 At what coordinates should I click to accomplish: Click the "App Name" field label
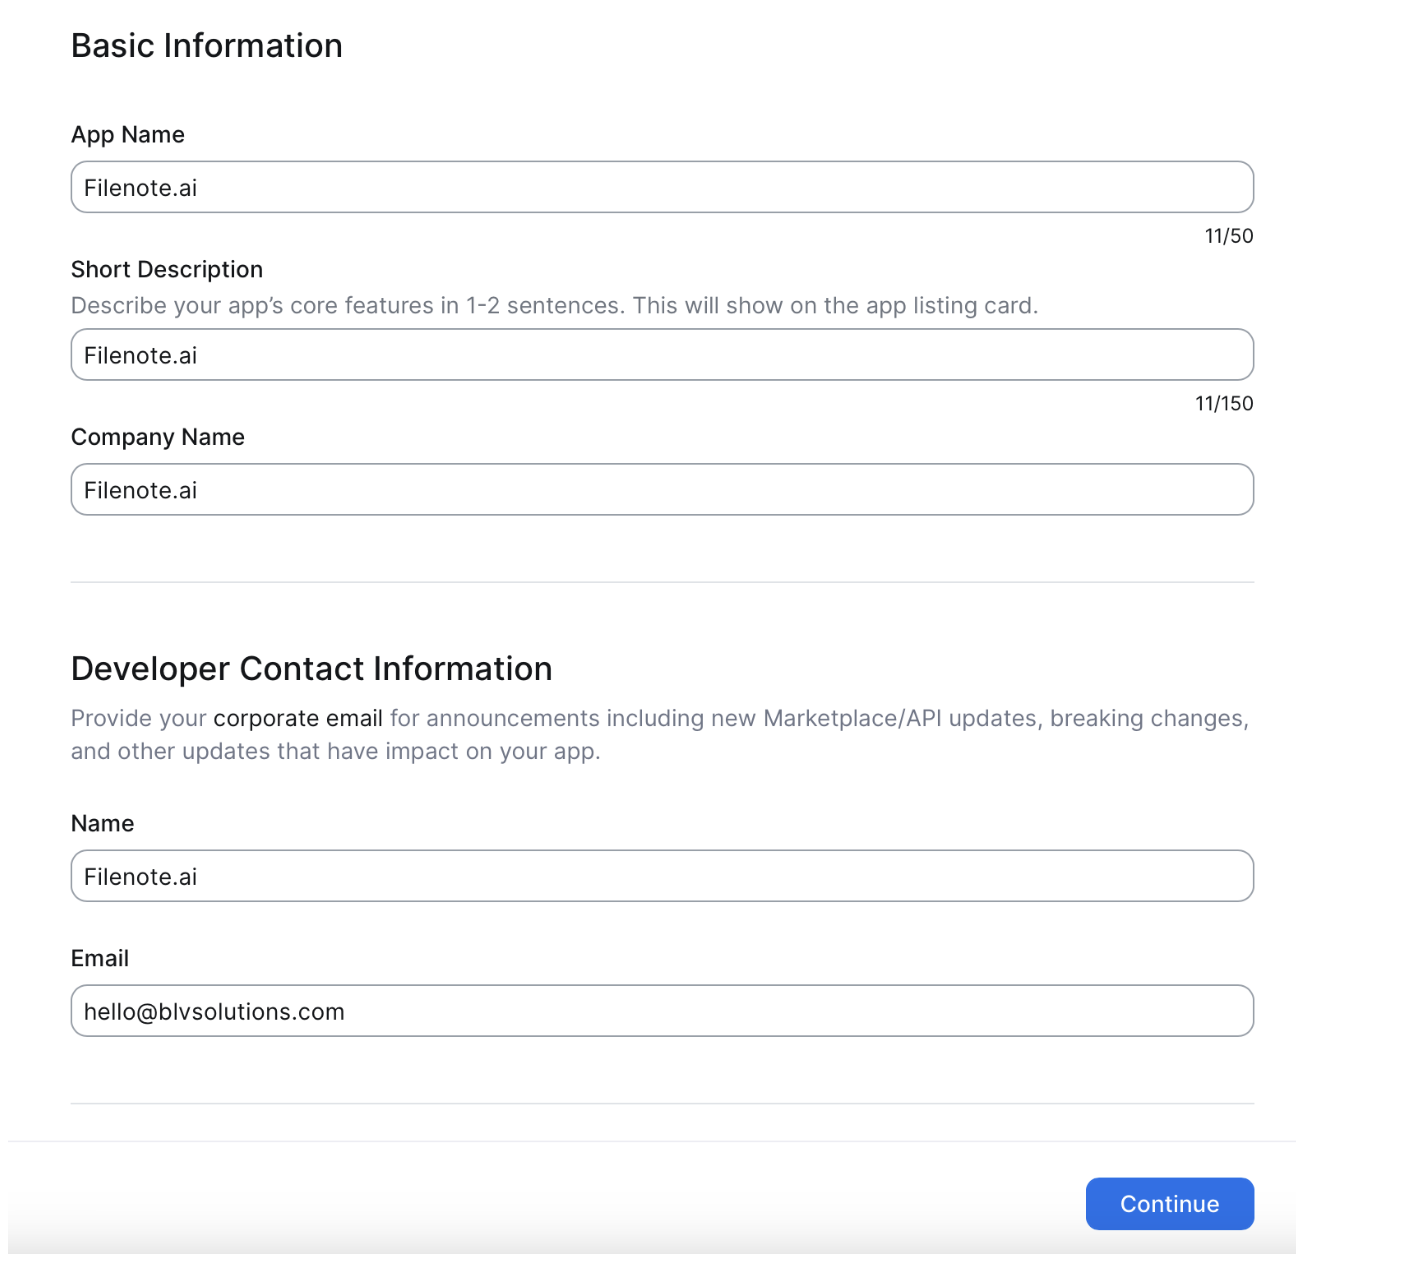[x=128, y=135]
